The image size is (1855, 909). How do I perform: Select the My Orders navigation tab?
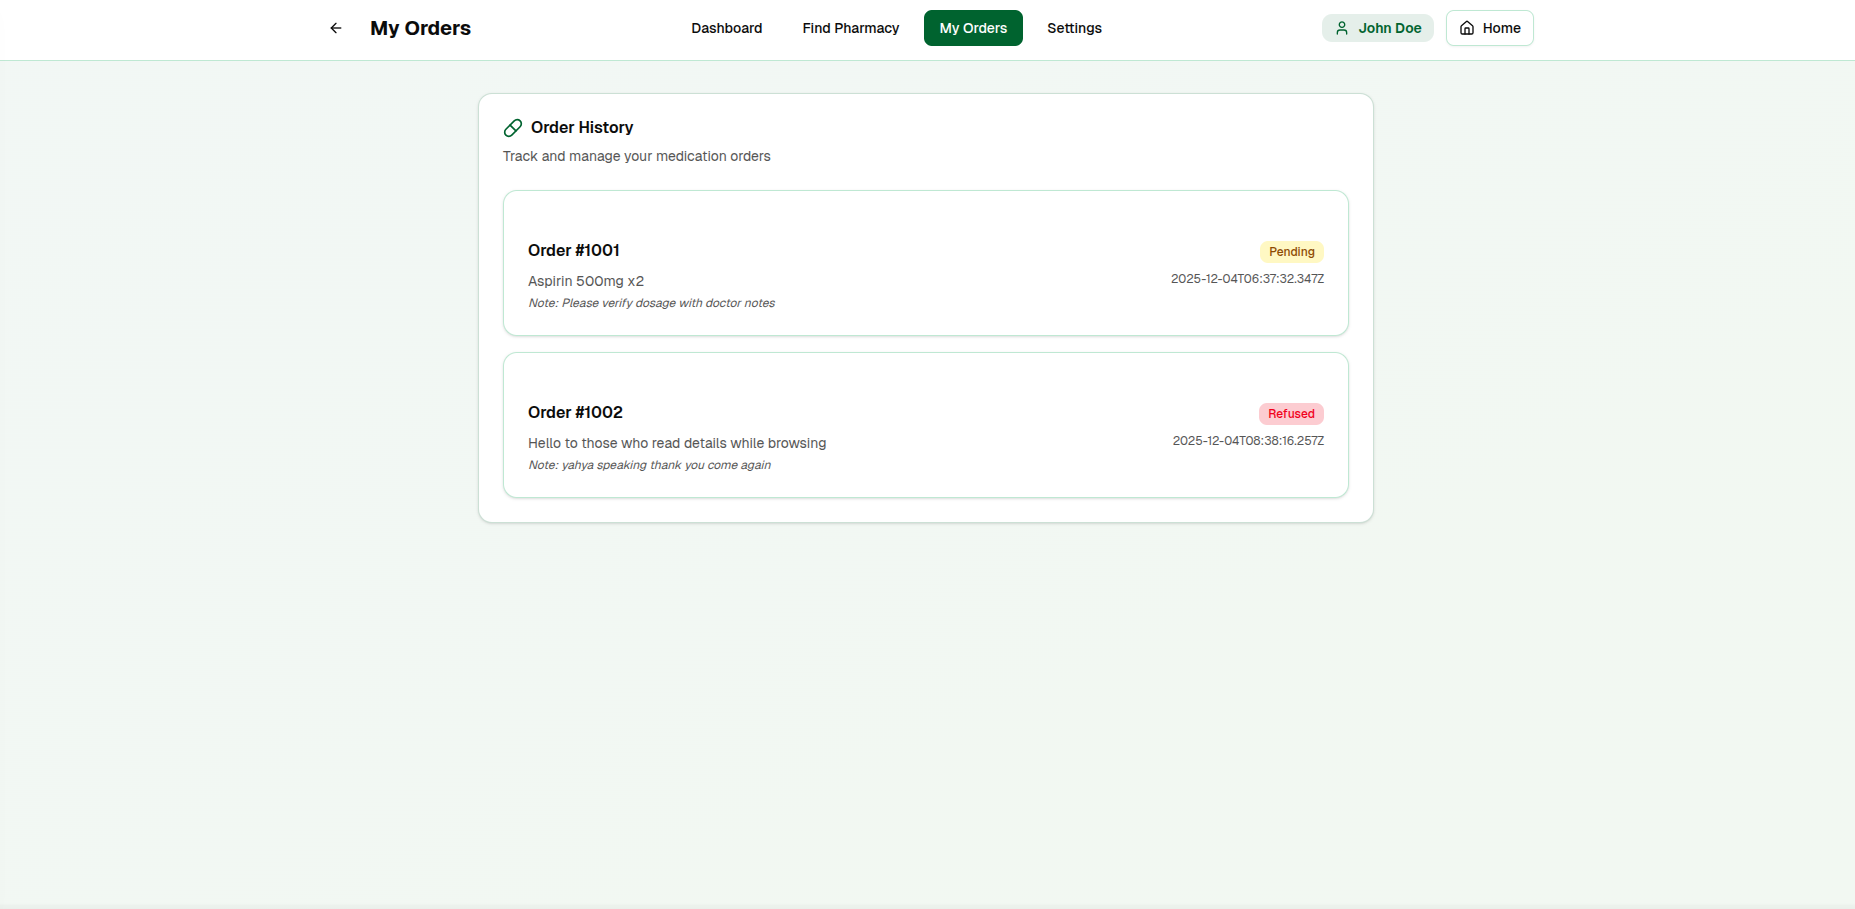[972, 28]
